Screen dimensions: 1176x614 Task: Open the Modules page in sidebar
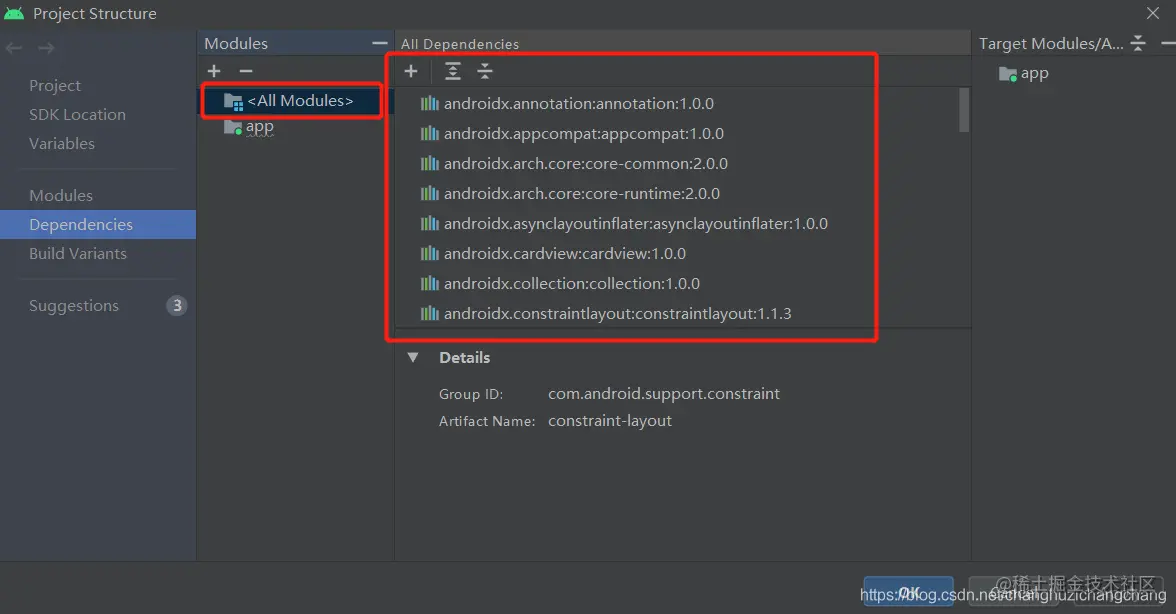coord(61,196)
